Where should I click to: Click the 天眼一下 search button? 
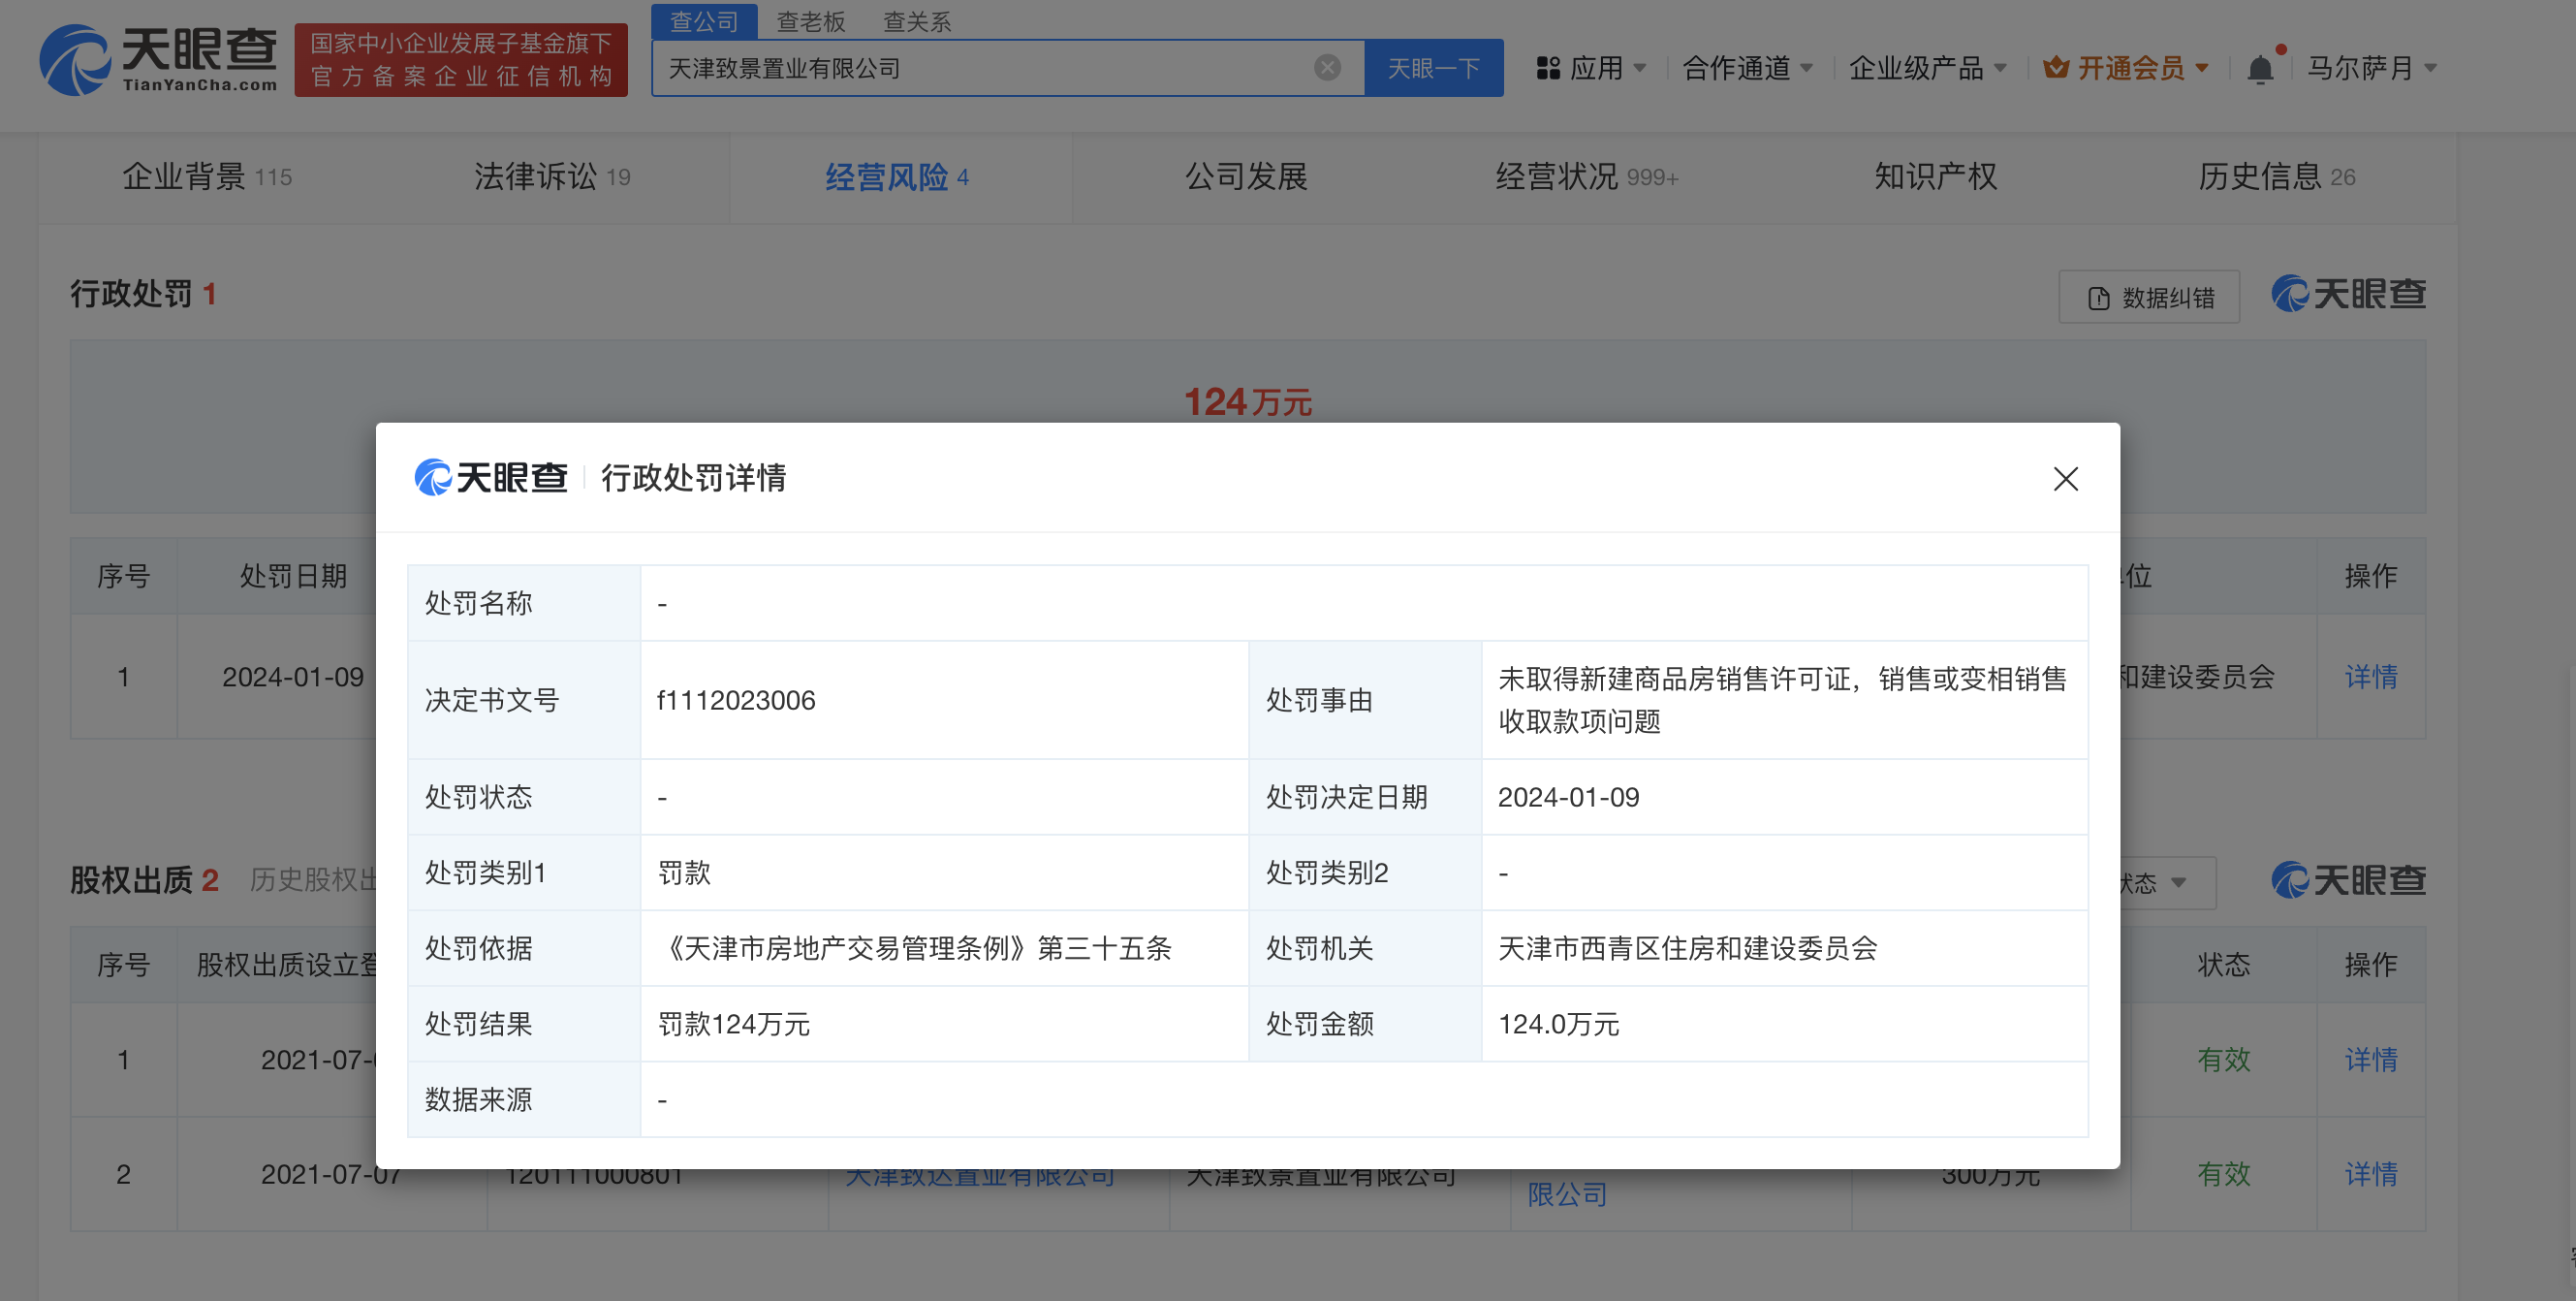tap(1433, 68)
